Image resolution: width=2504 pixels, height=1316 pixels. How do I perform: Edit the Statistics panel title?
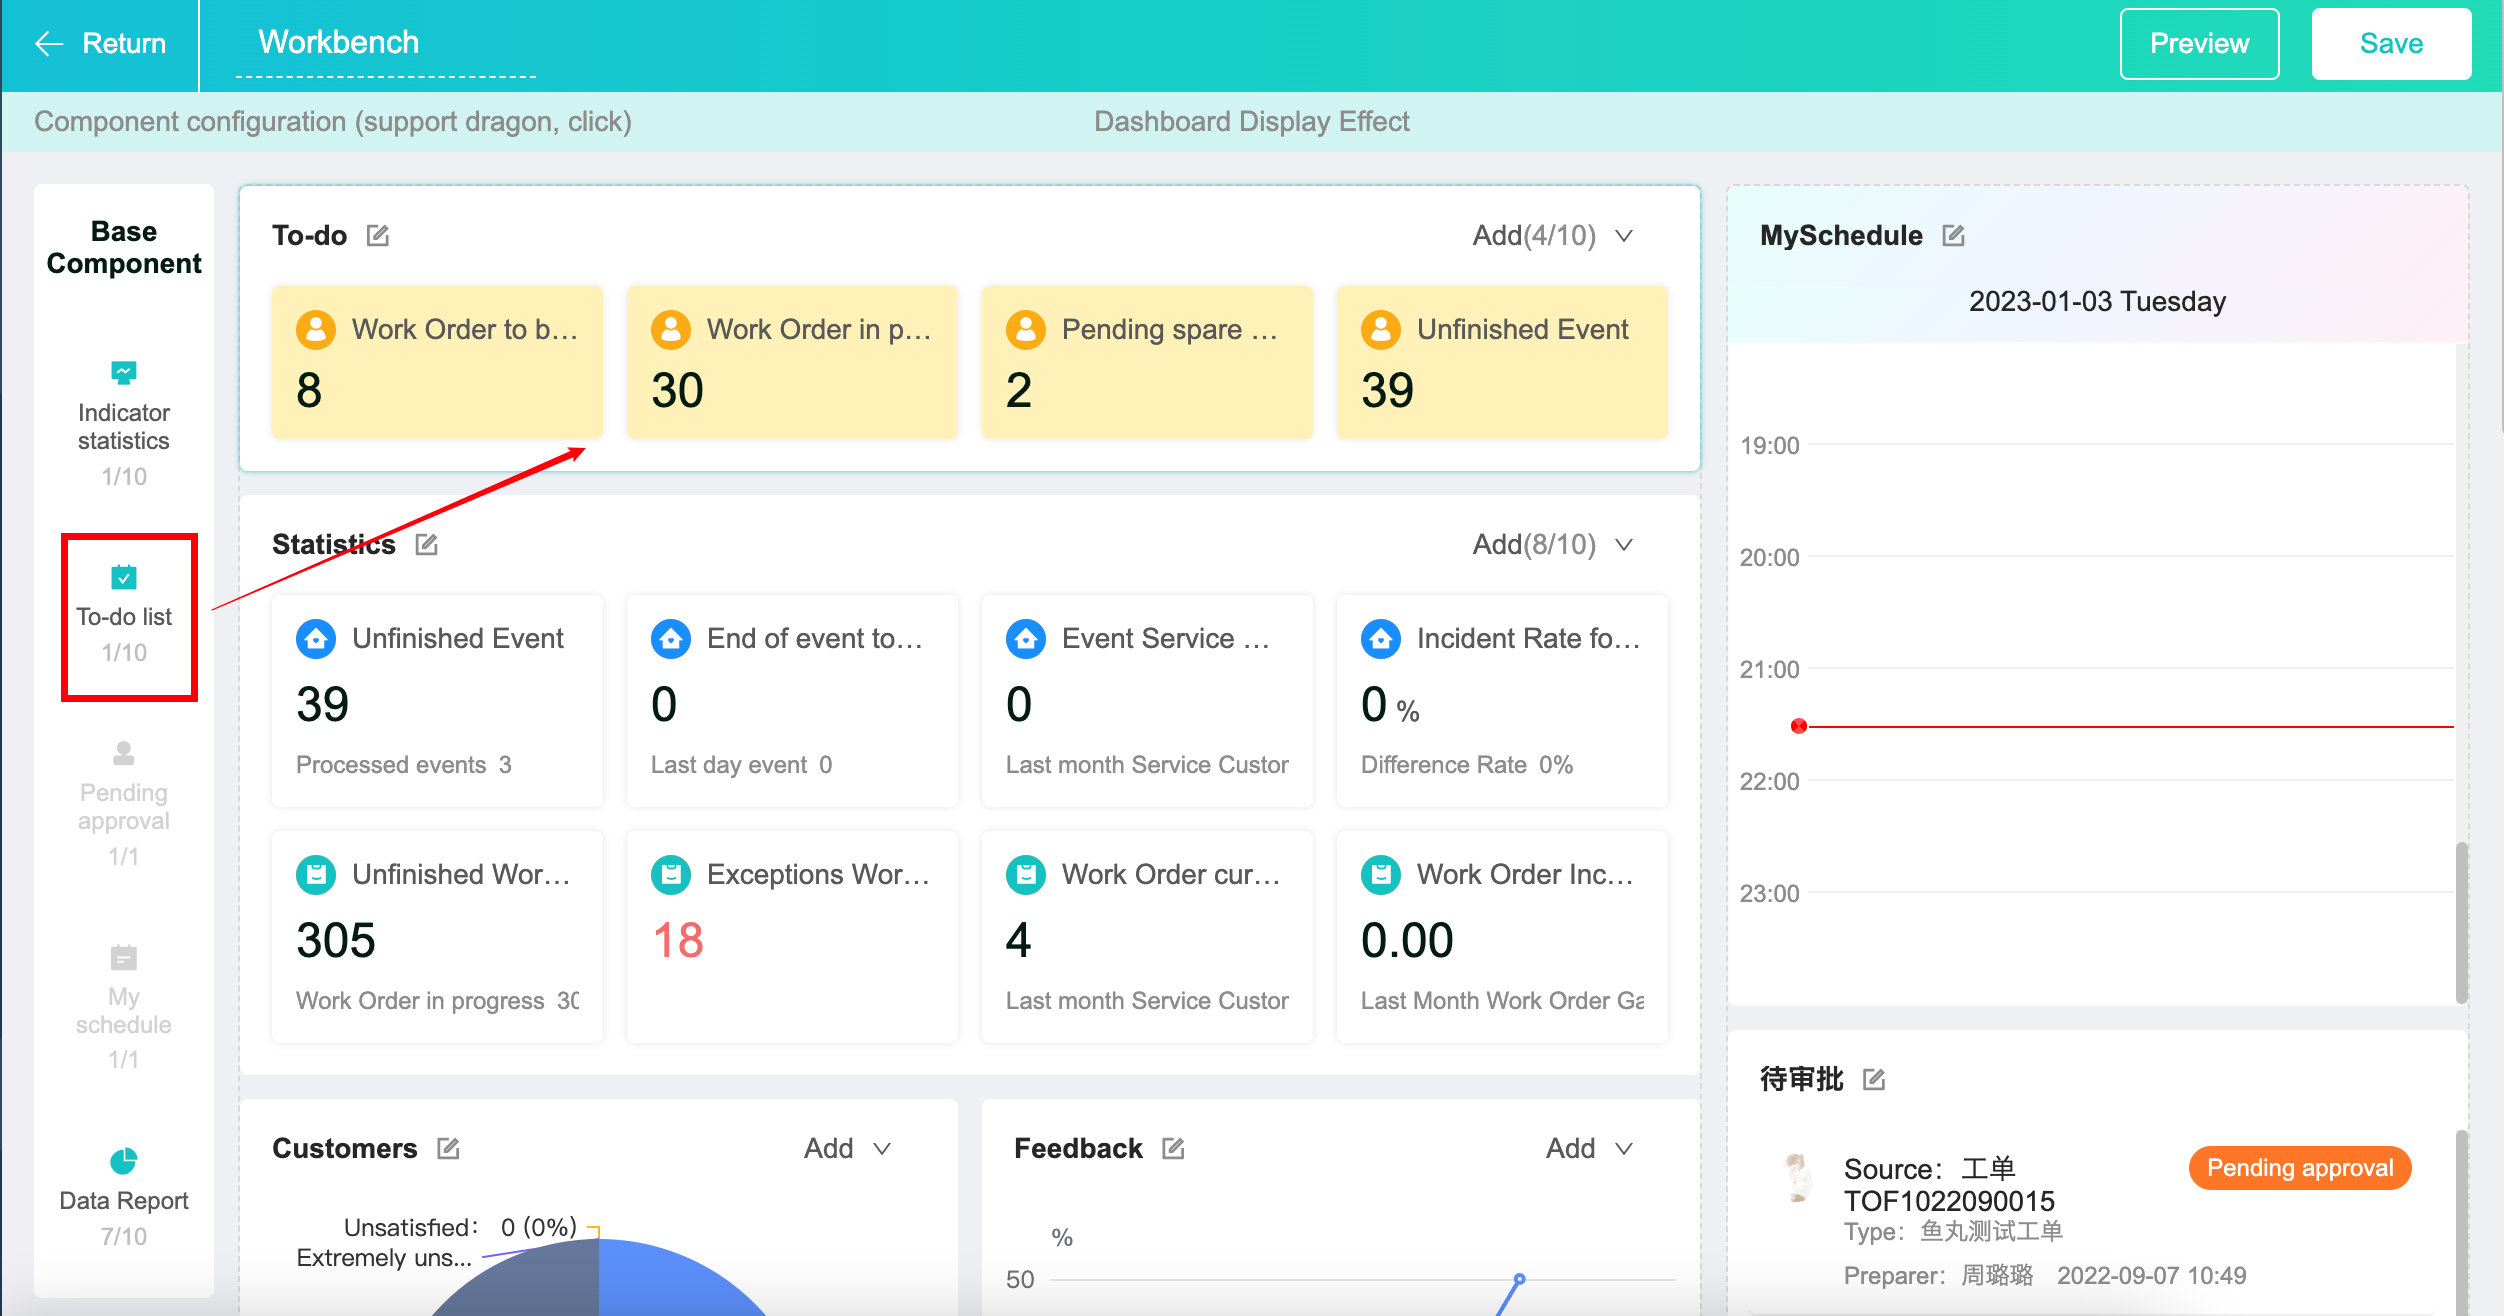[427, 545]
